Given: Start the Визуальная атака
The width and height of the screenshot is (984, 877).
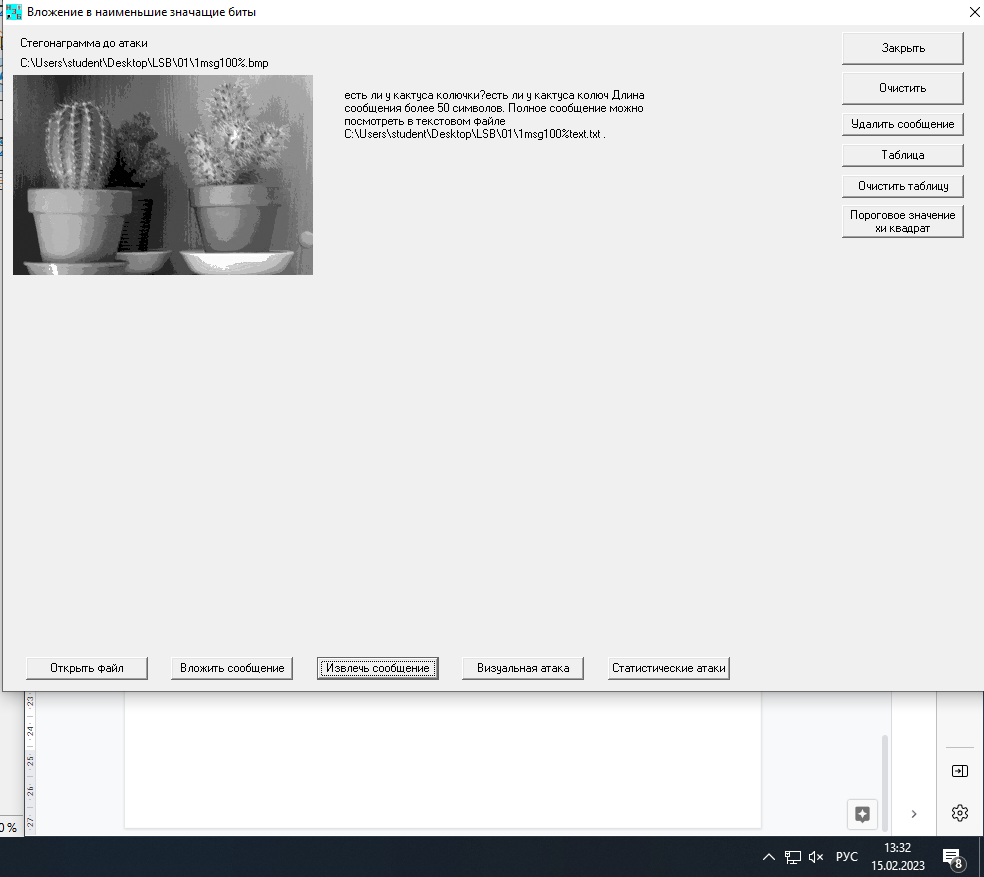Looking at the screenshot, I should tap(523, 668).
